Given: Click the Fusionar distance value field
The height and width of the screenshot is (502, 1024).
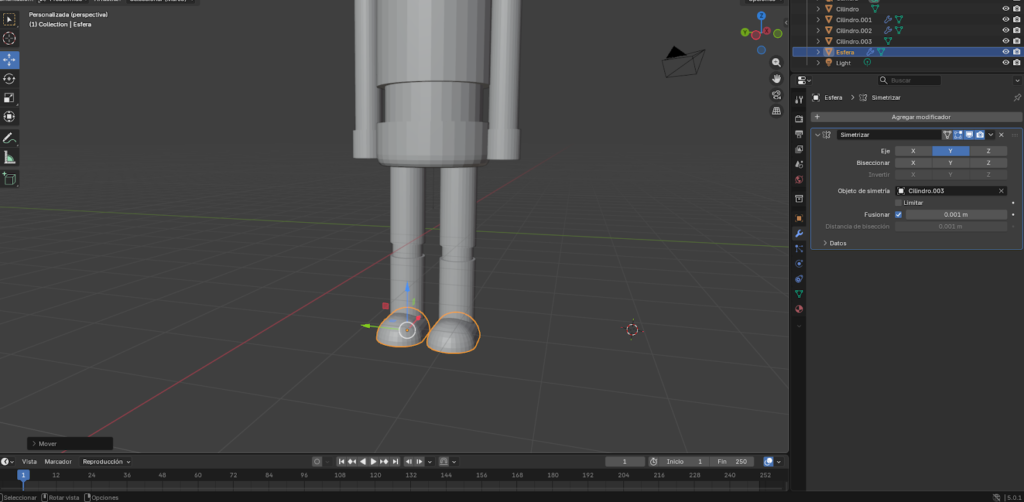Looking at the screenshot, I should coord(954,214).
